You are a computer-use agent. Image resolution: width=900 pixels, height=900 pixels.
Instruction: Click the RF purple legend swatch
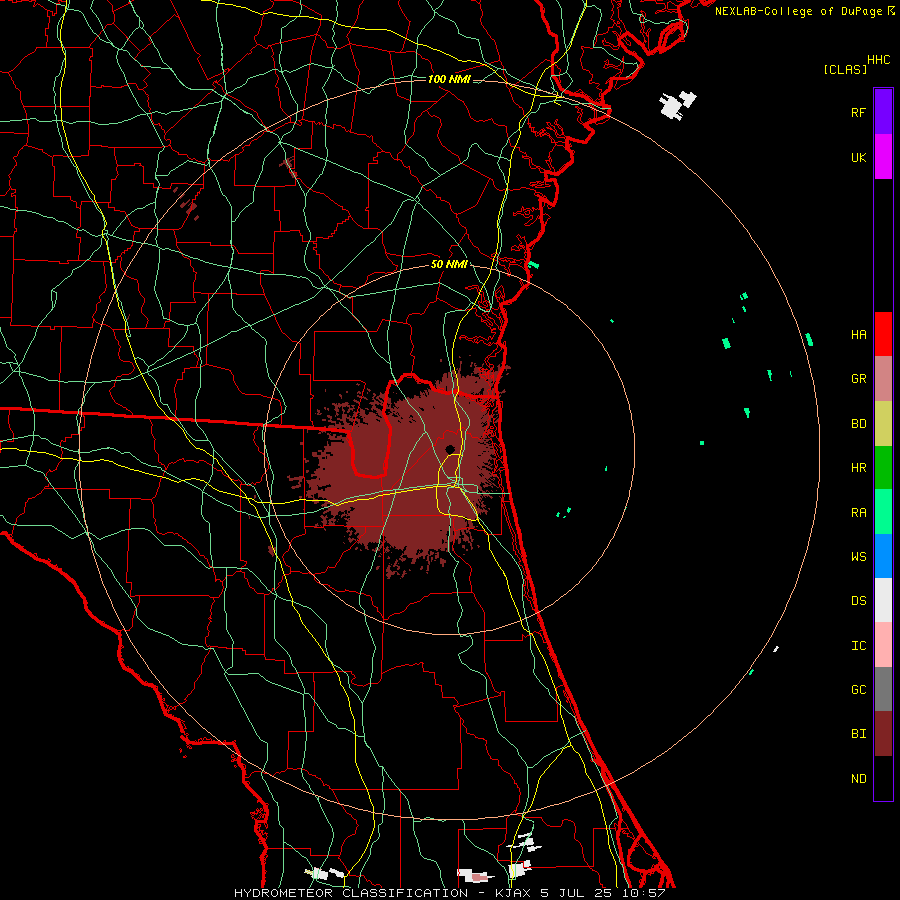click(x=883, y=112)
